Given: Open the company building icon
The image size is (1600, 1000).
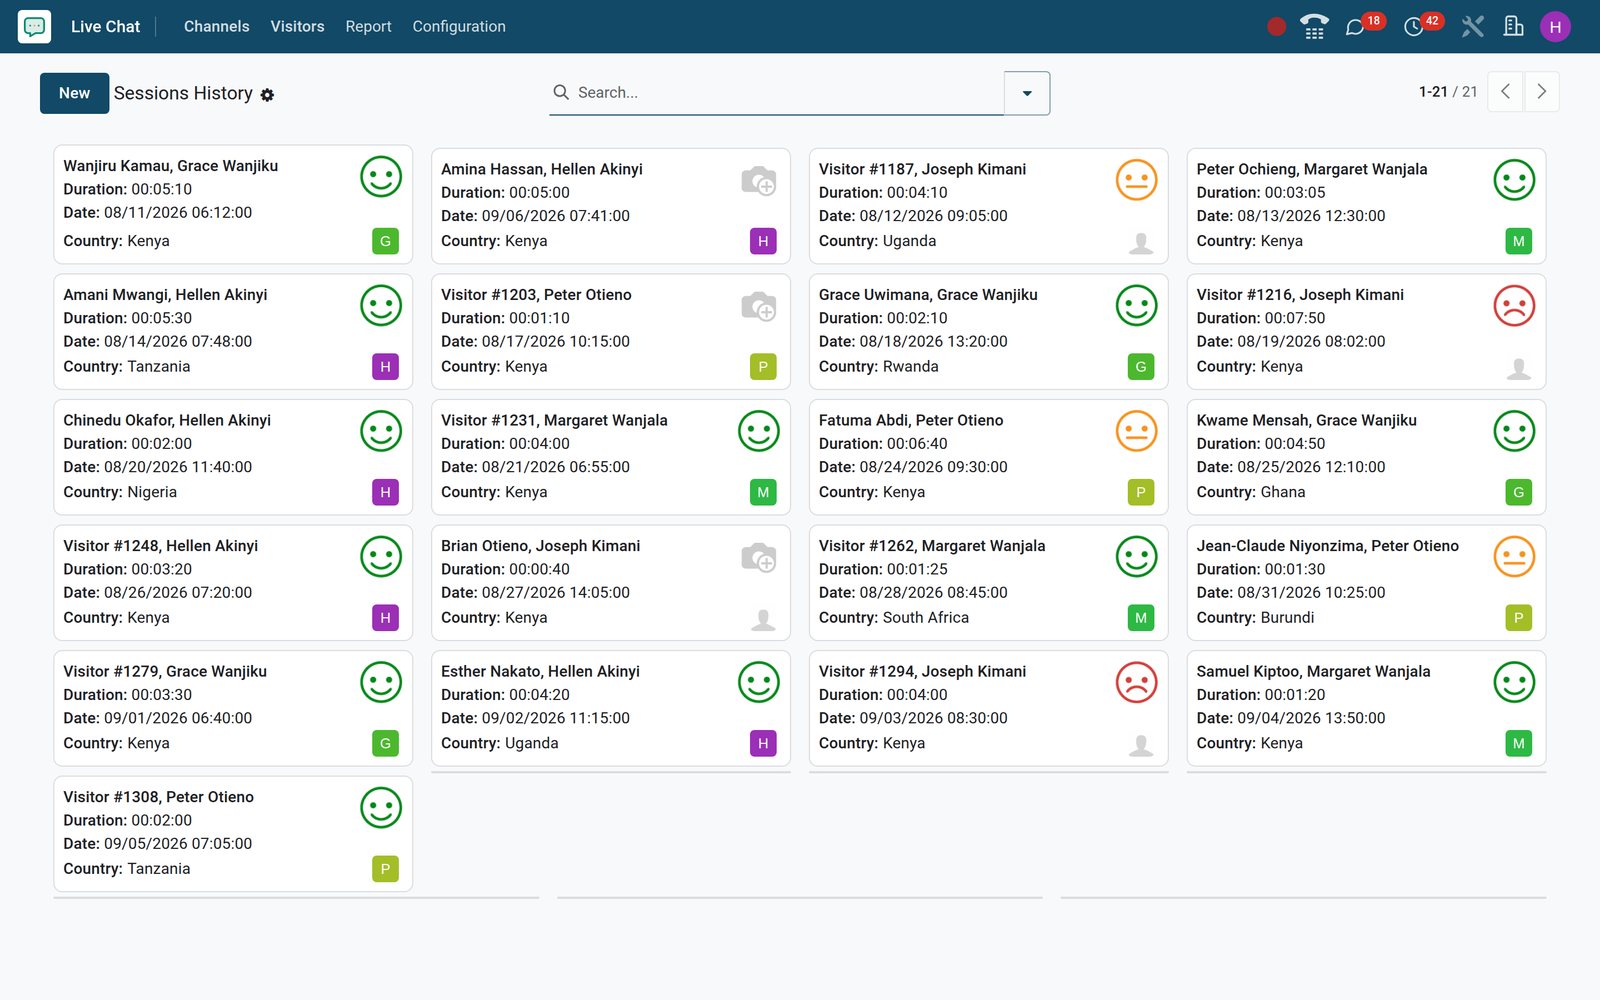Looking at the screenshot, I should (1514, 26).
